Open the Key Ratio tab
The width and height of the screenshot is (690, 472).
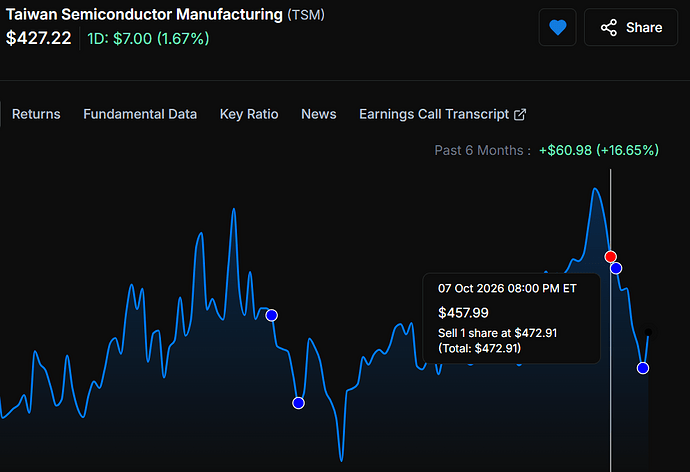tap(249, 114)
